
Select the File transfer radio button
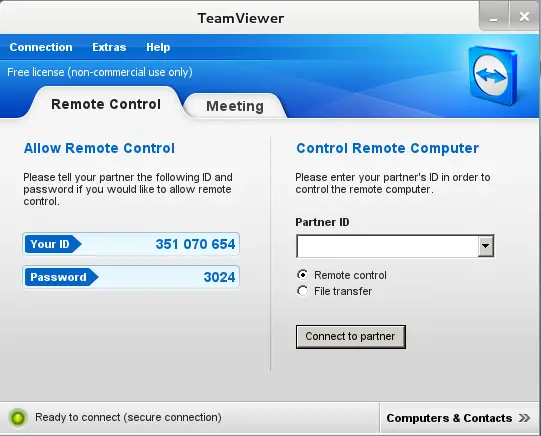tap(302, 291)
